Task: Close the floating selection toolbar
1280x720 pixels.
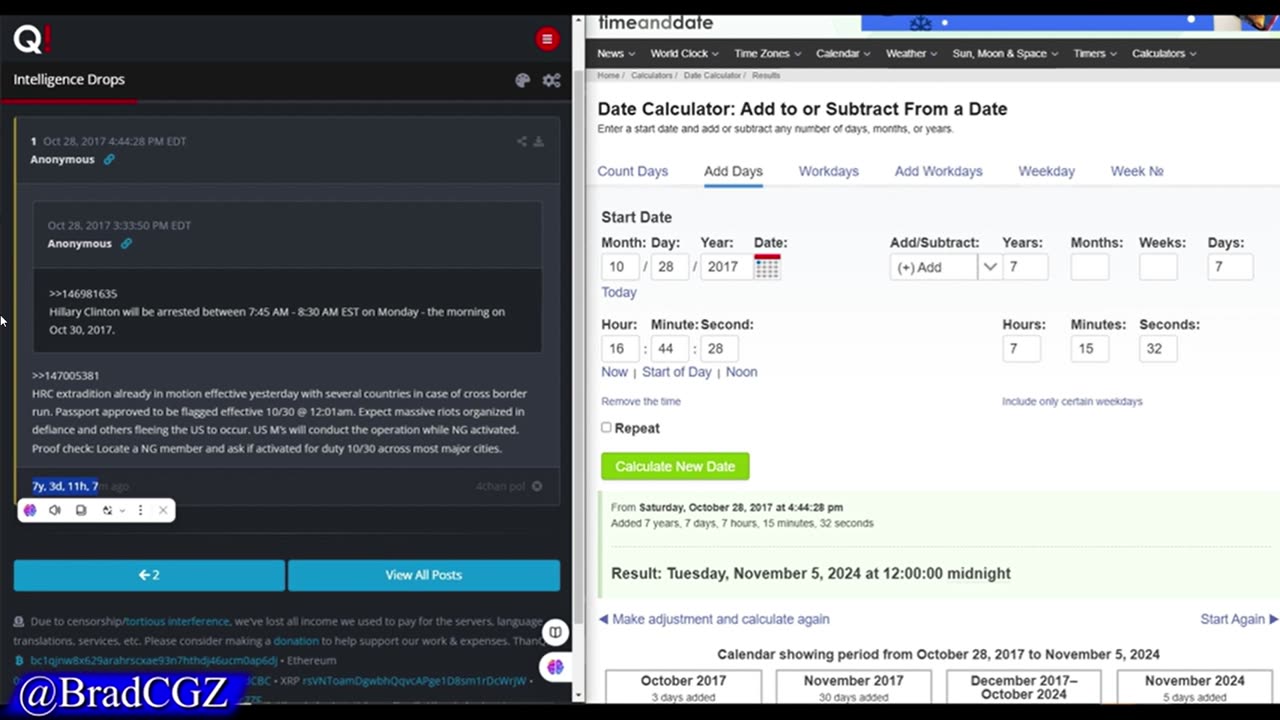Action: pyautogui.click(x=163, y=510)
